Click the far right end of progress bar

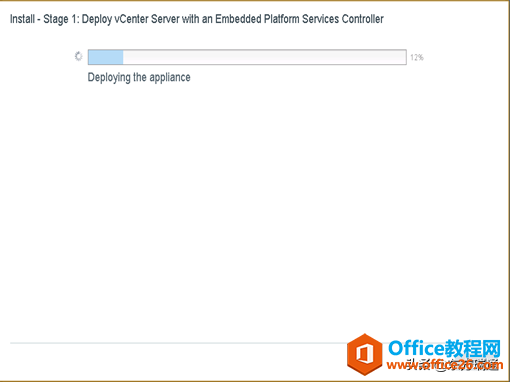404,57
